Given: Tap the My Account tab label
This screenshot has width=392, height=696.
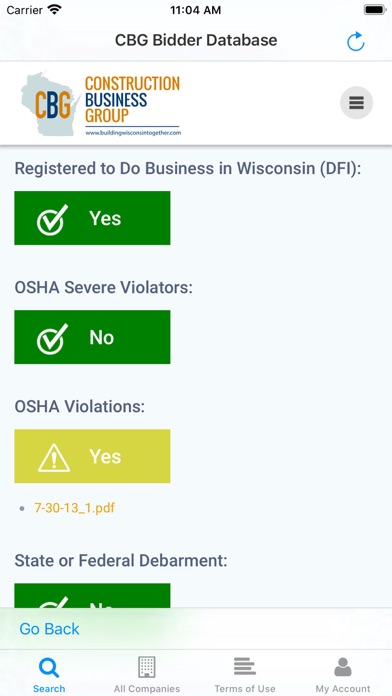Looking at the screenshot, I should click(343, 688).
